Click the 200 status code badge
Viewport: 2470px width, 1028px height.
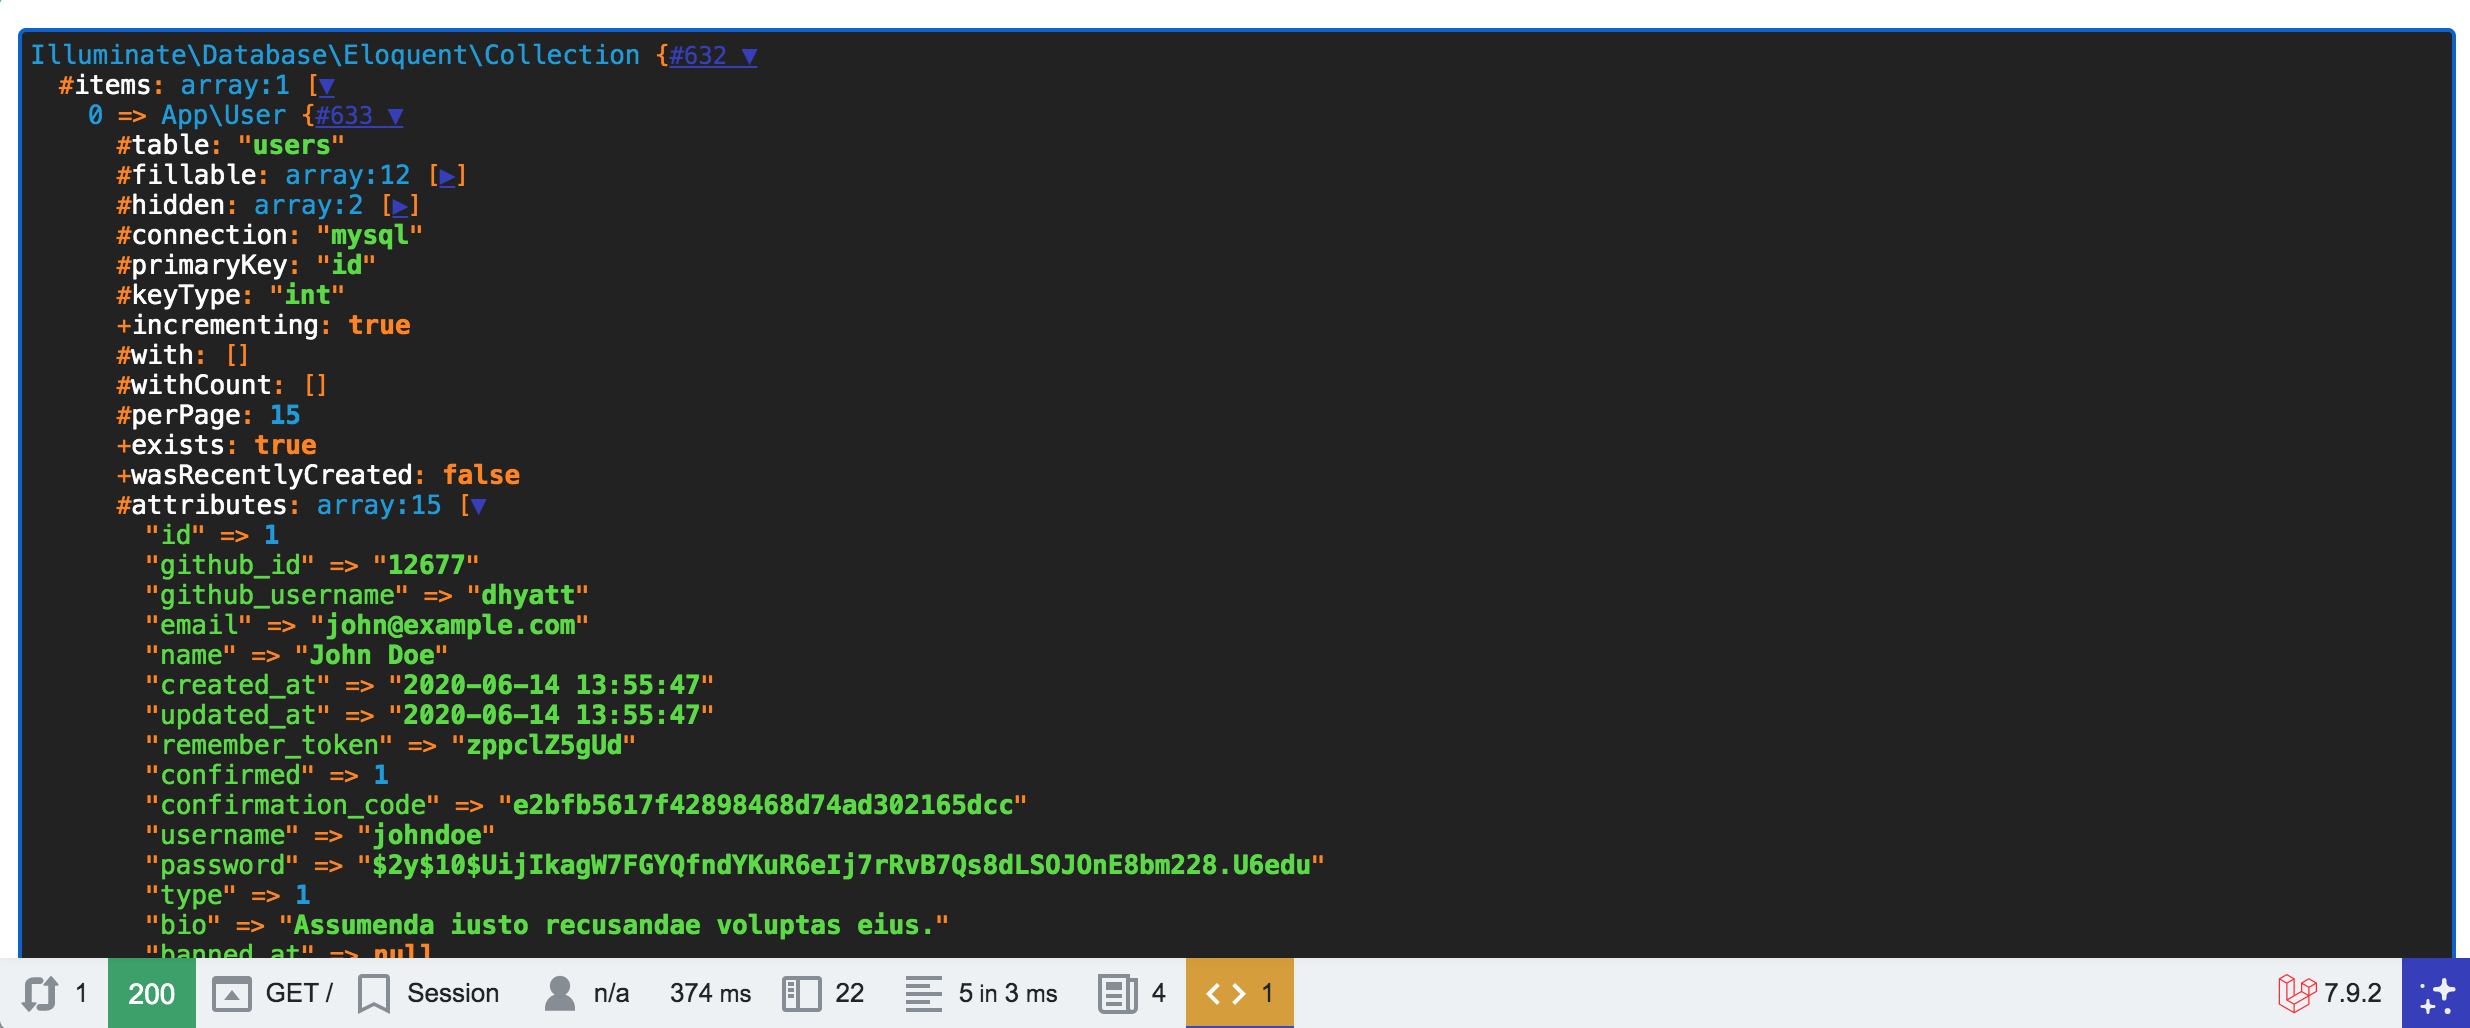(152, 993)
